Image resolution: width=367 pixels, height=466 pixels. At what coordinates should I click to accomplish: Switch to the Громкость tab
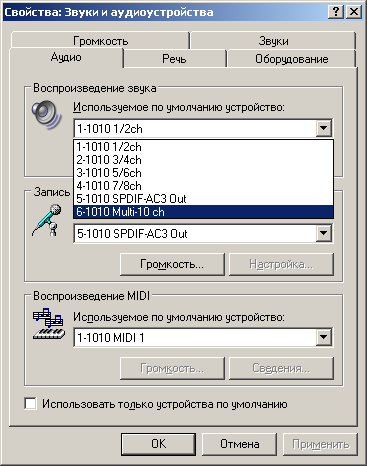(x=100, y=41)
